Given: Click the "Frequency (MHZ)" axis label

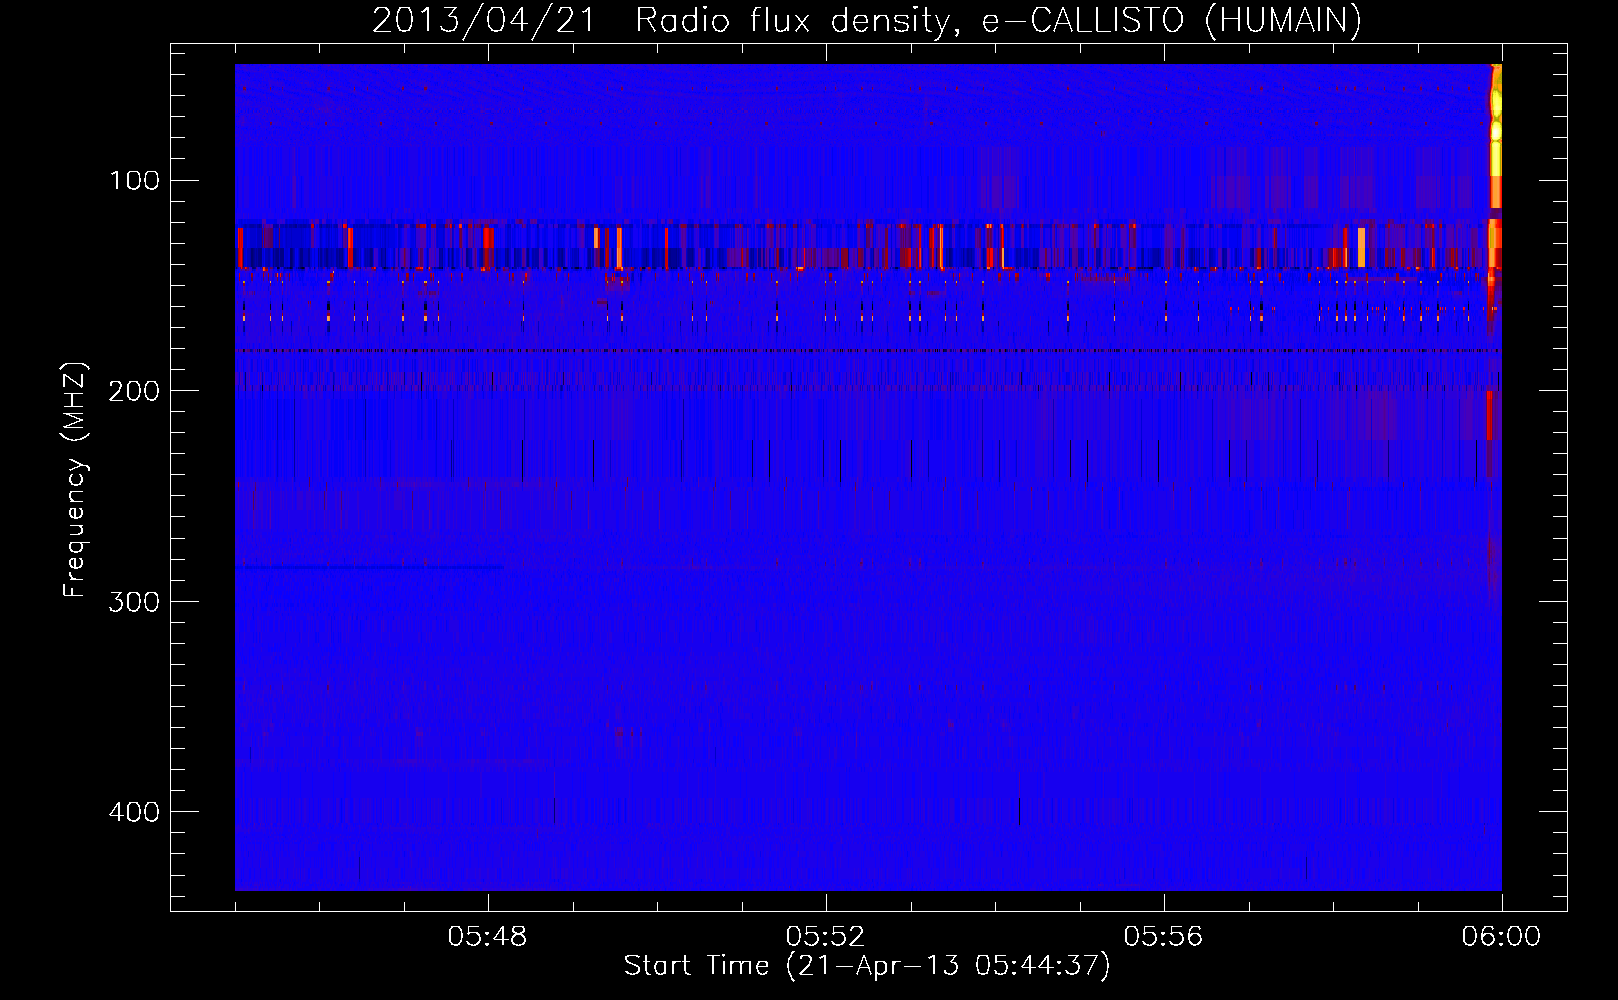Looking at the screenshot, I should point(75,479).
